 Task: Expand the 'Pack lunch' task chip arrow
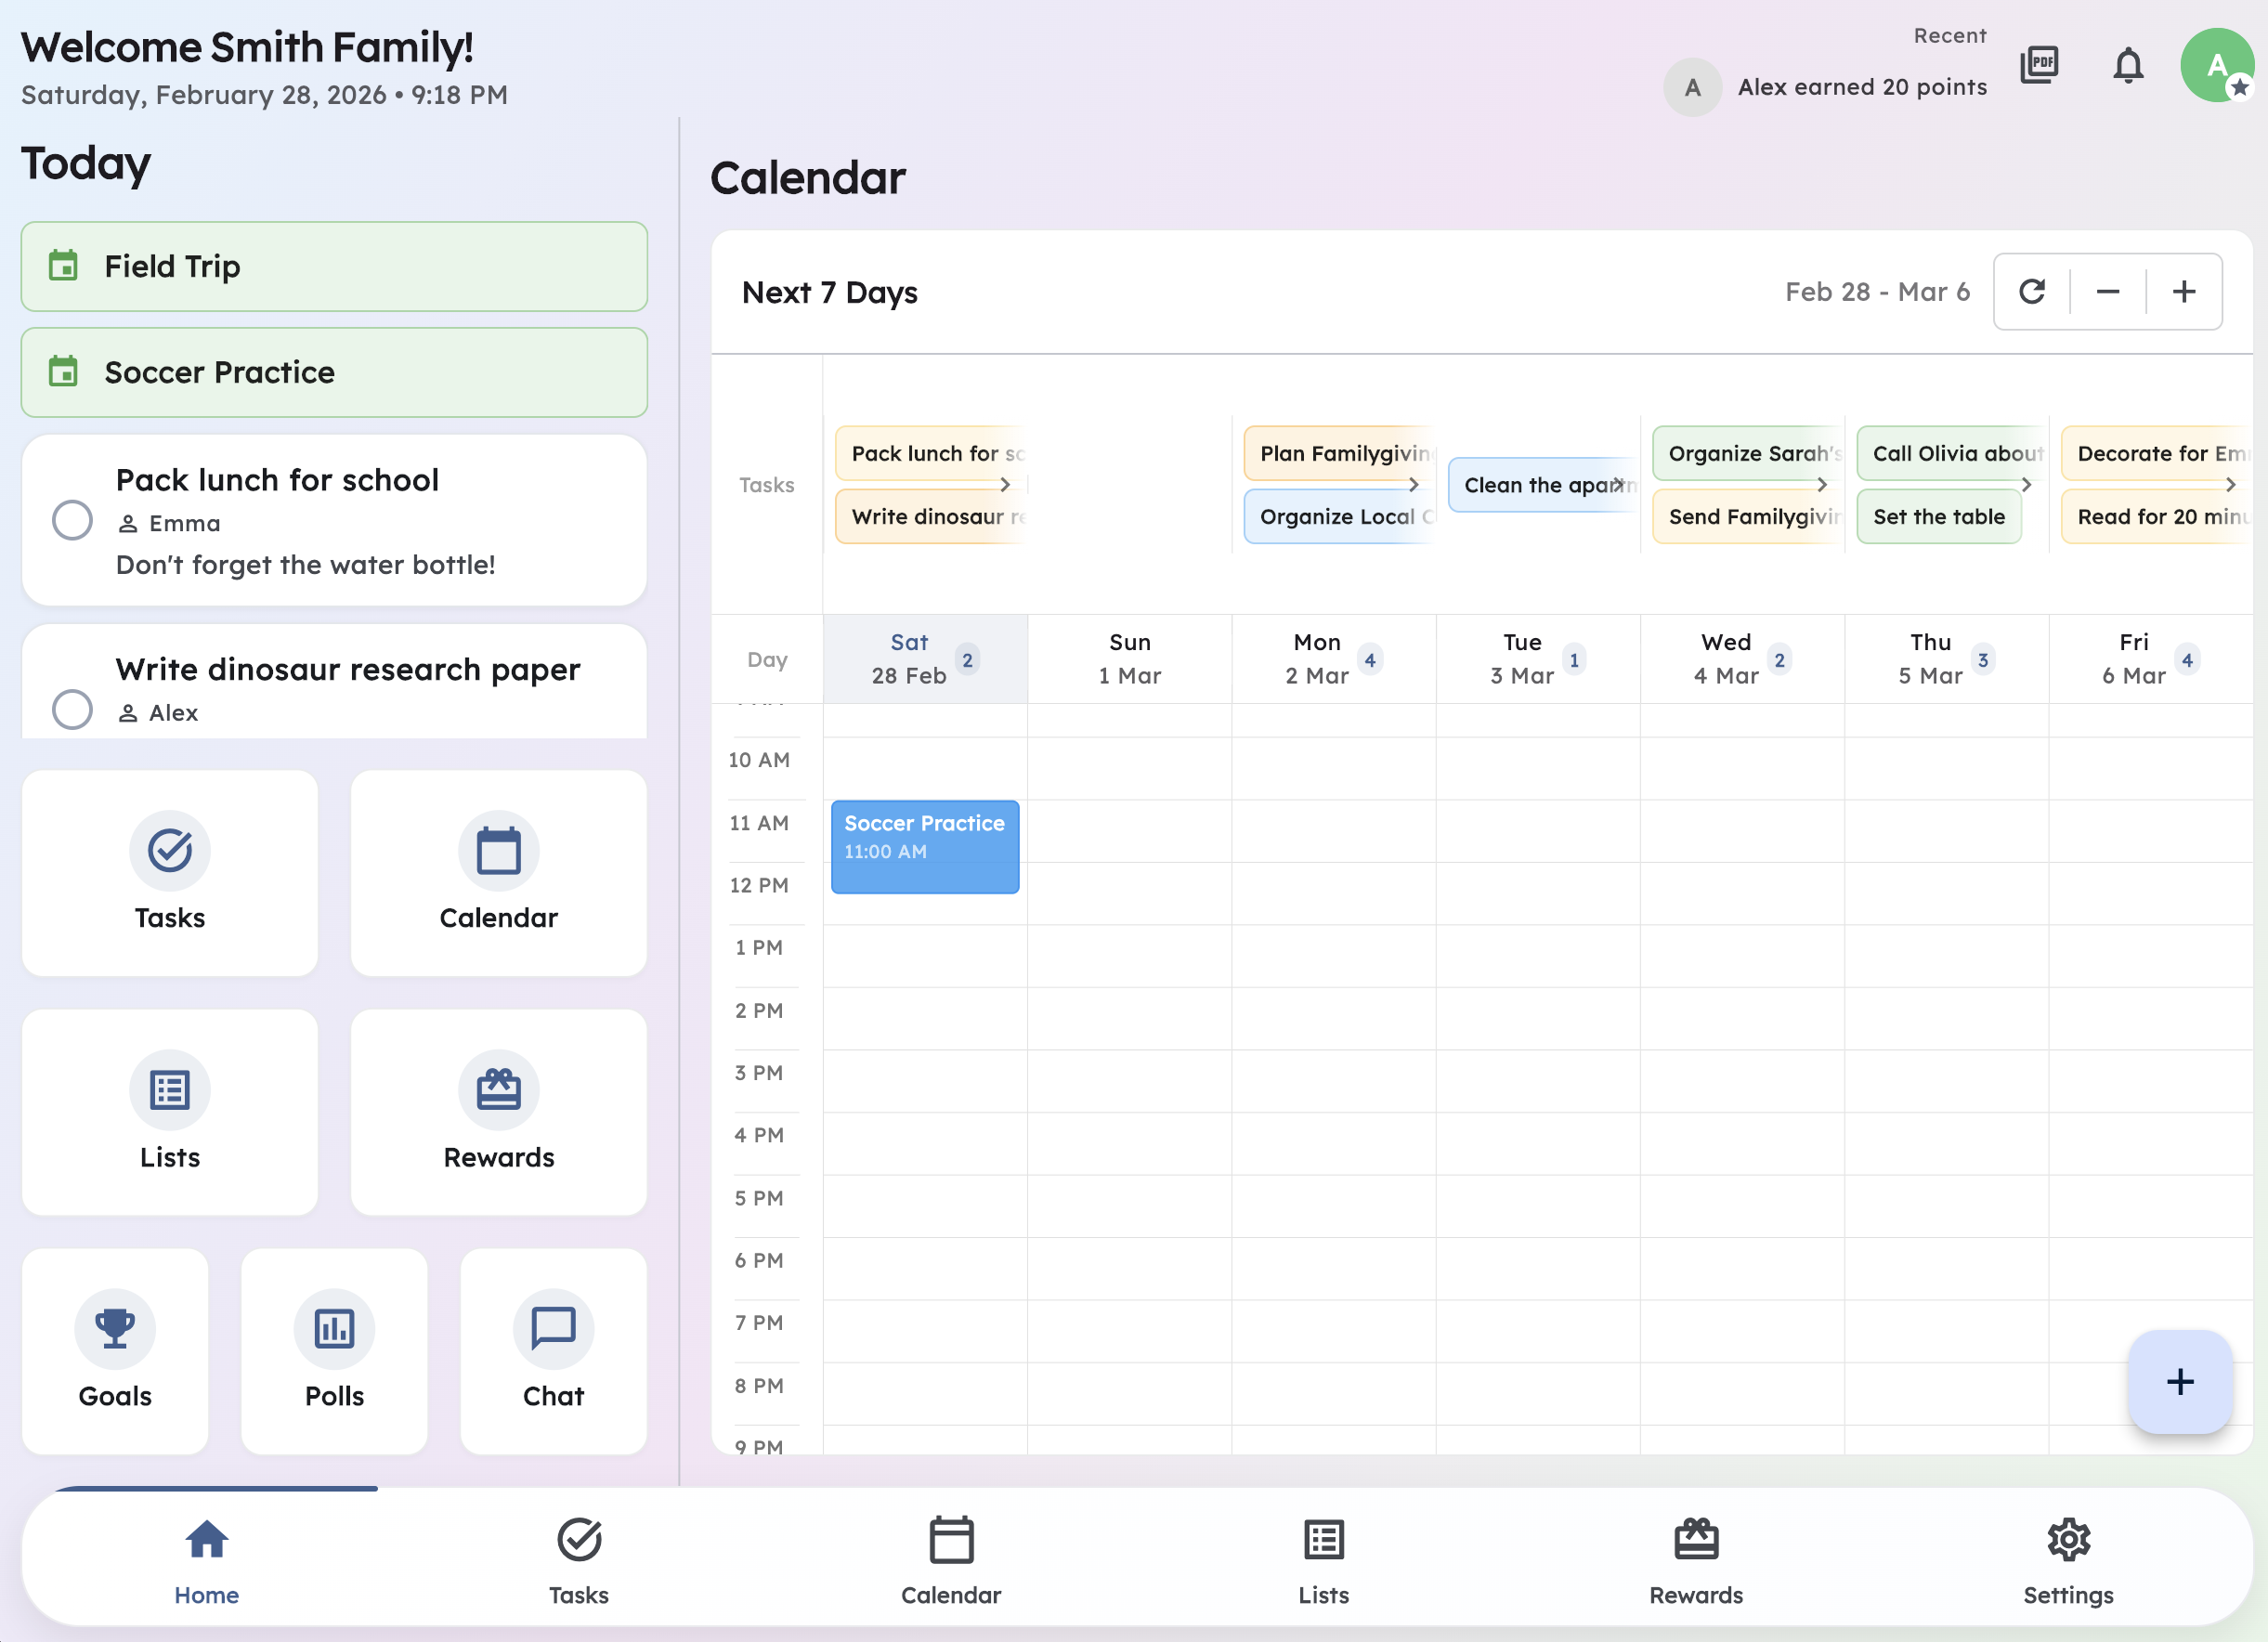[x=1007, y=484]
